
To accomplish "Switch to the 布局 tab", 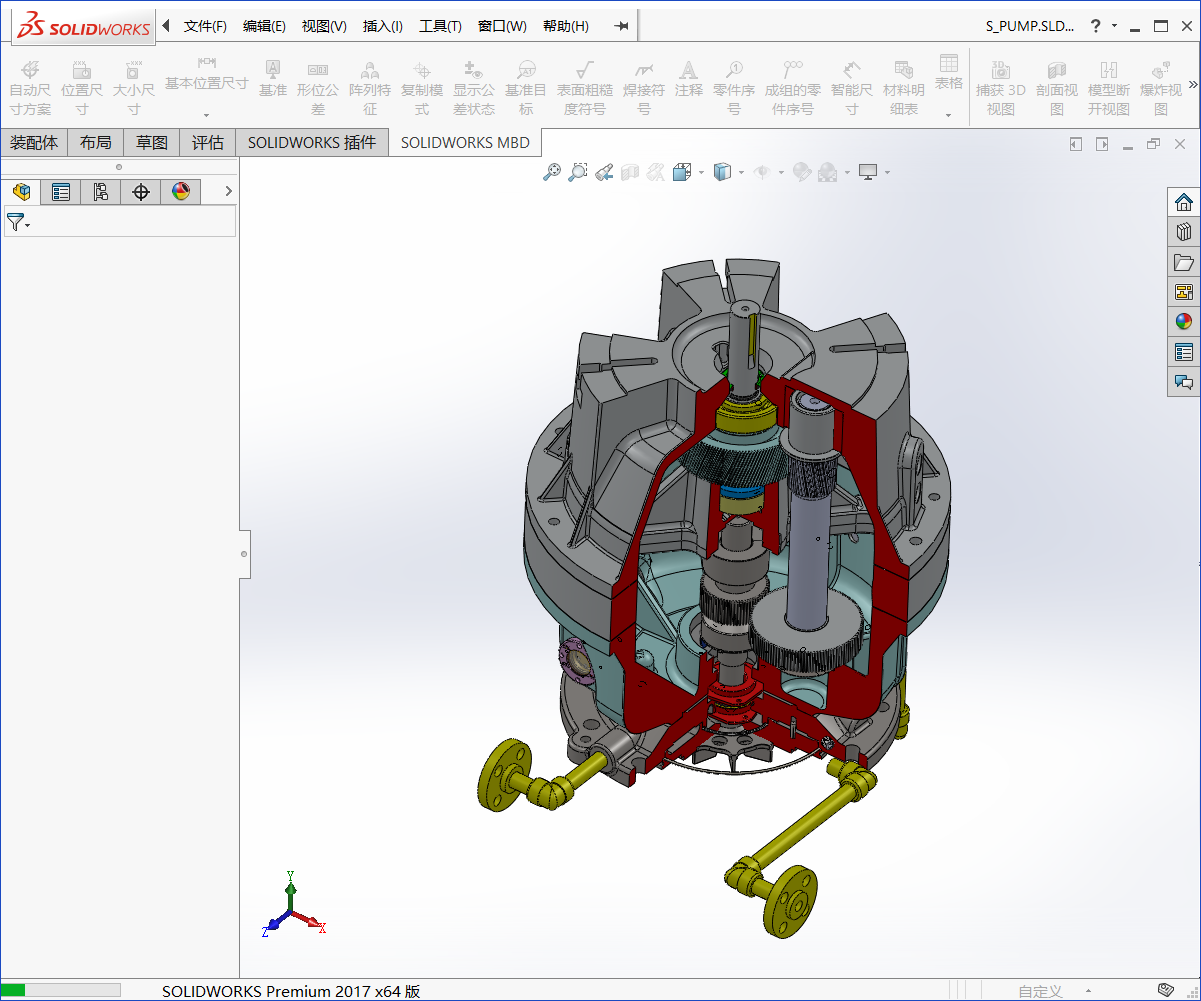I will coord(96,143).
